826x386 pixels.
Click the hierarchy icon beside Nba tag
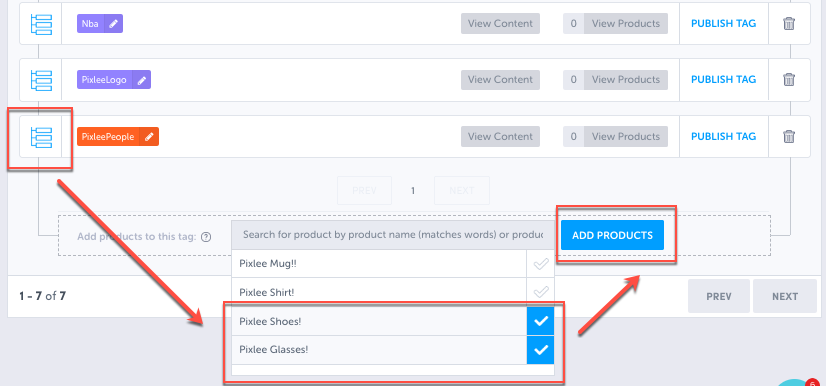click(41, 24)
